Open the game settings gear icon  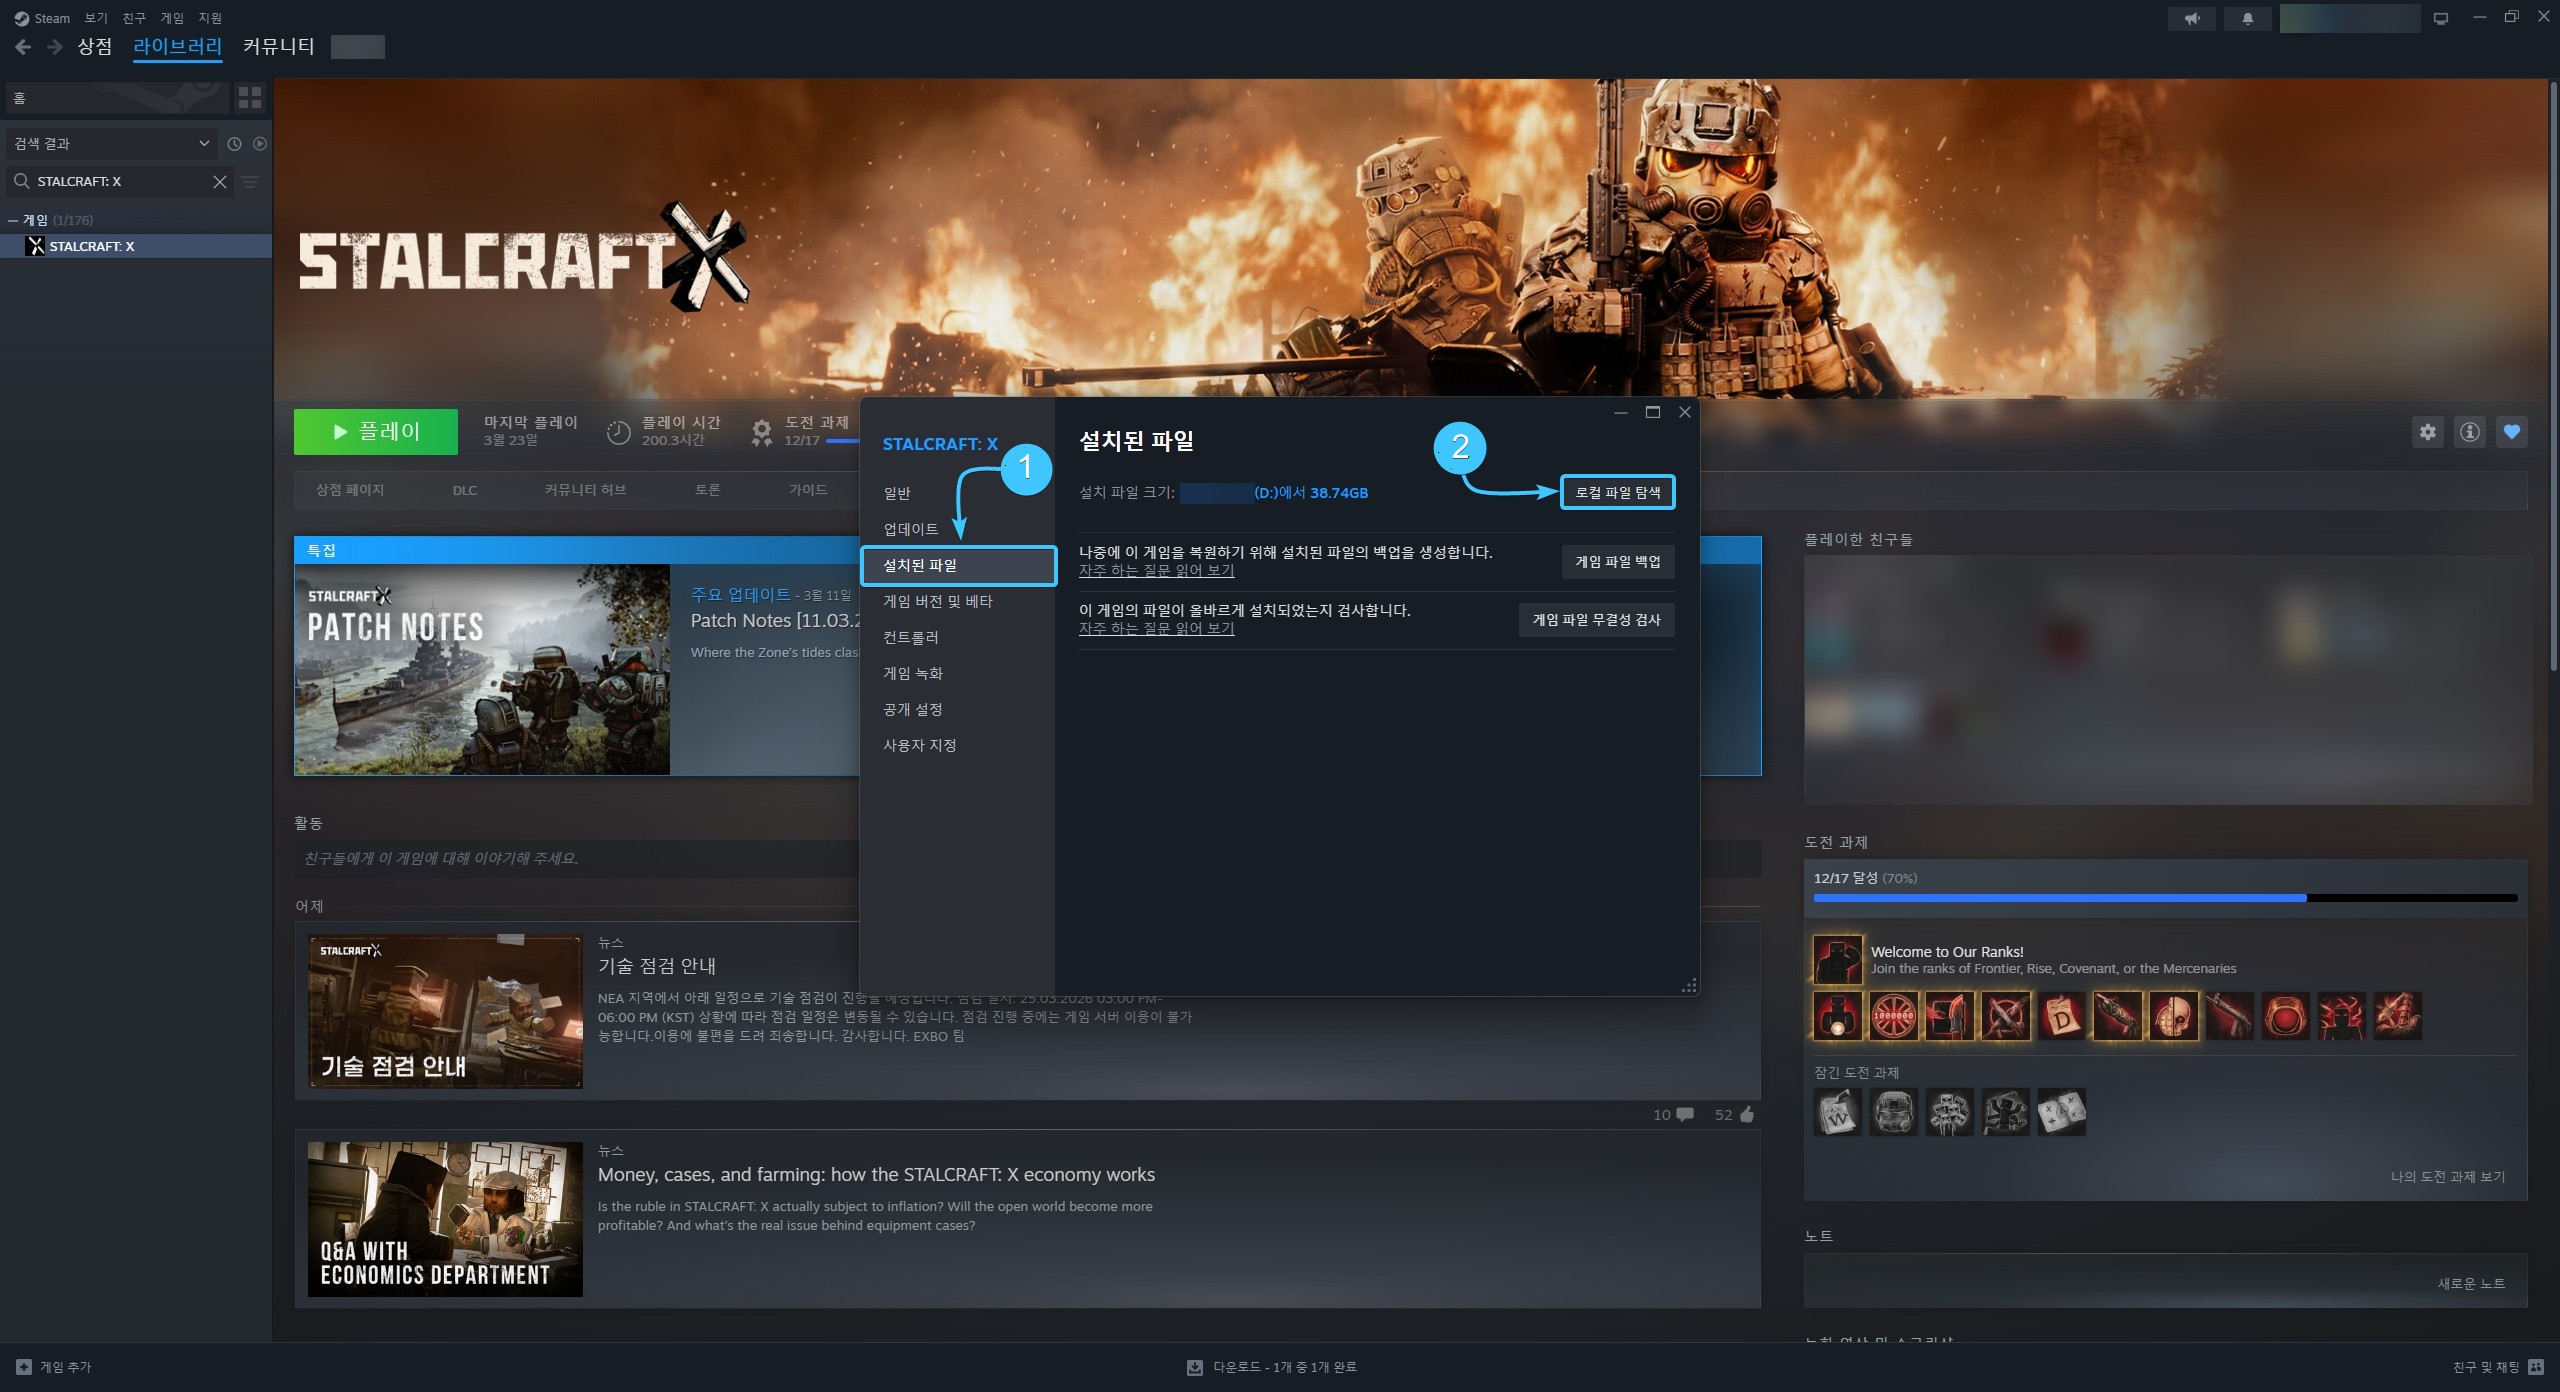[x=2427, y=432]
